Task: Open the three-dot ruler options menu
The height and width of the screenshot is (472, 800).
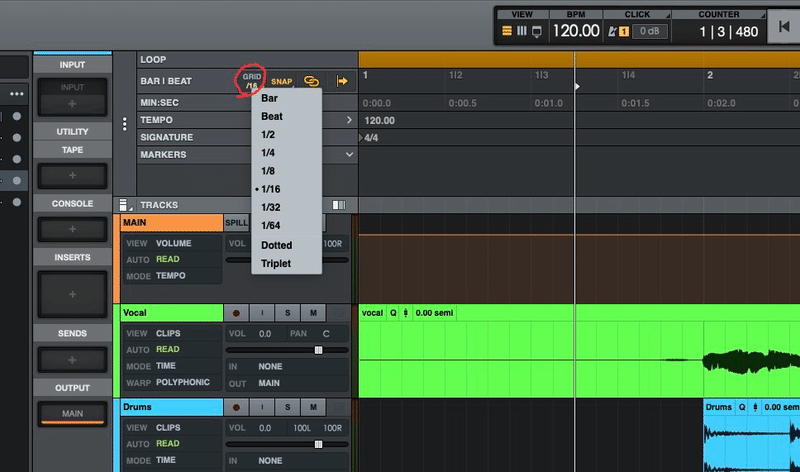Action: pyautogui.click(x=124, y=124)
